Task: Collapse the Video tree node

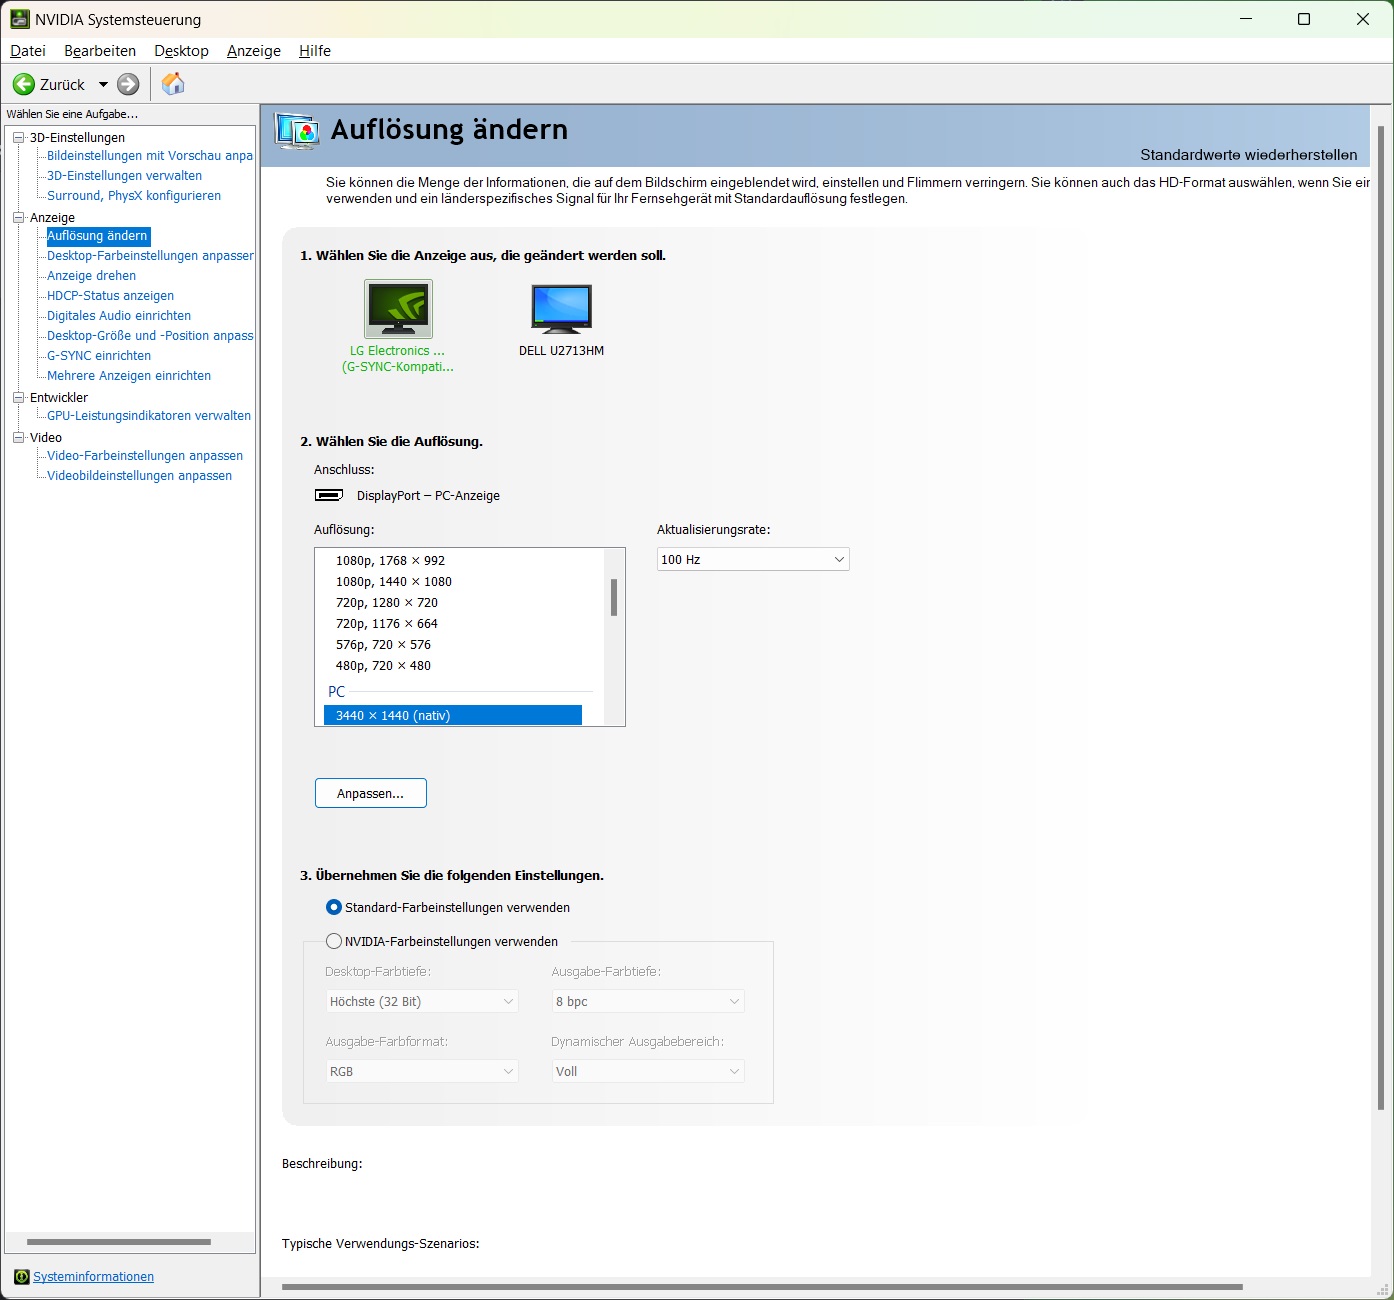Action: pos(18,437)
